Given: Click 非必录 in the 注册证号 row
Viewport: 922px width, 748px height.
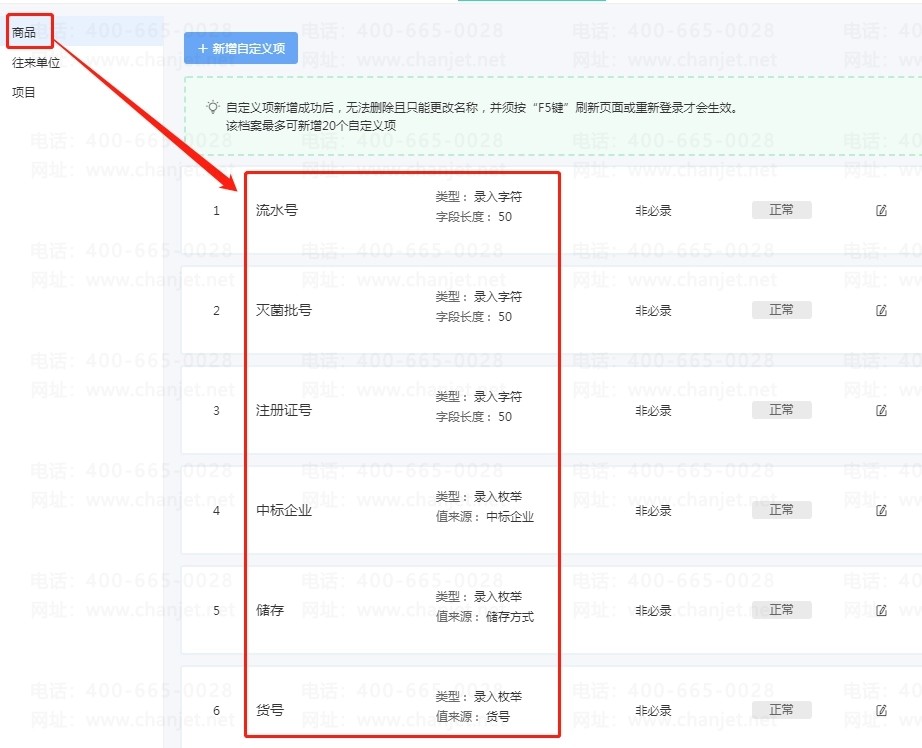Looking at the screenshot, I should (x=653, y=410).
